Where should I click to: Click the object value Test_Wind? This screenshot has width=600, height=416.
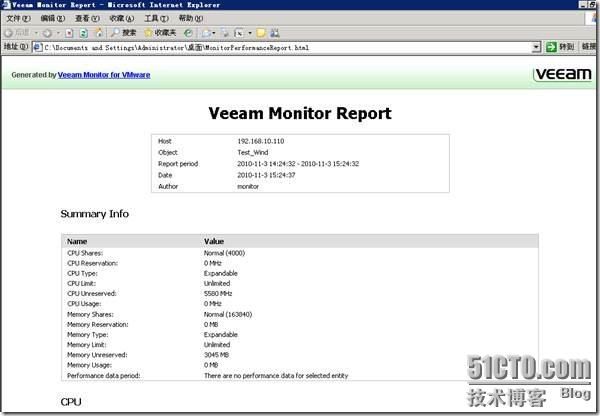point(253,152)
